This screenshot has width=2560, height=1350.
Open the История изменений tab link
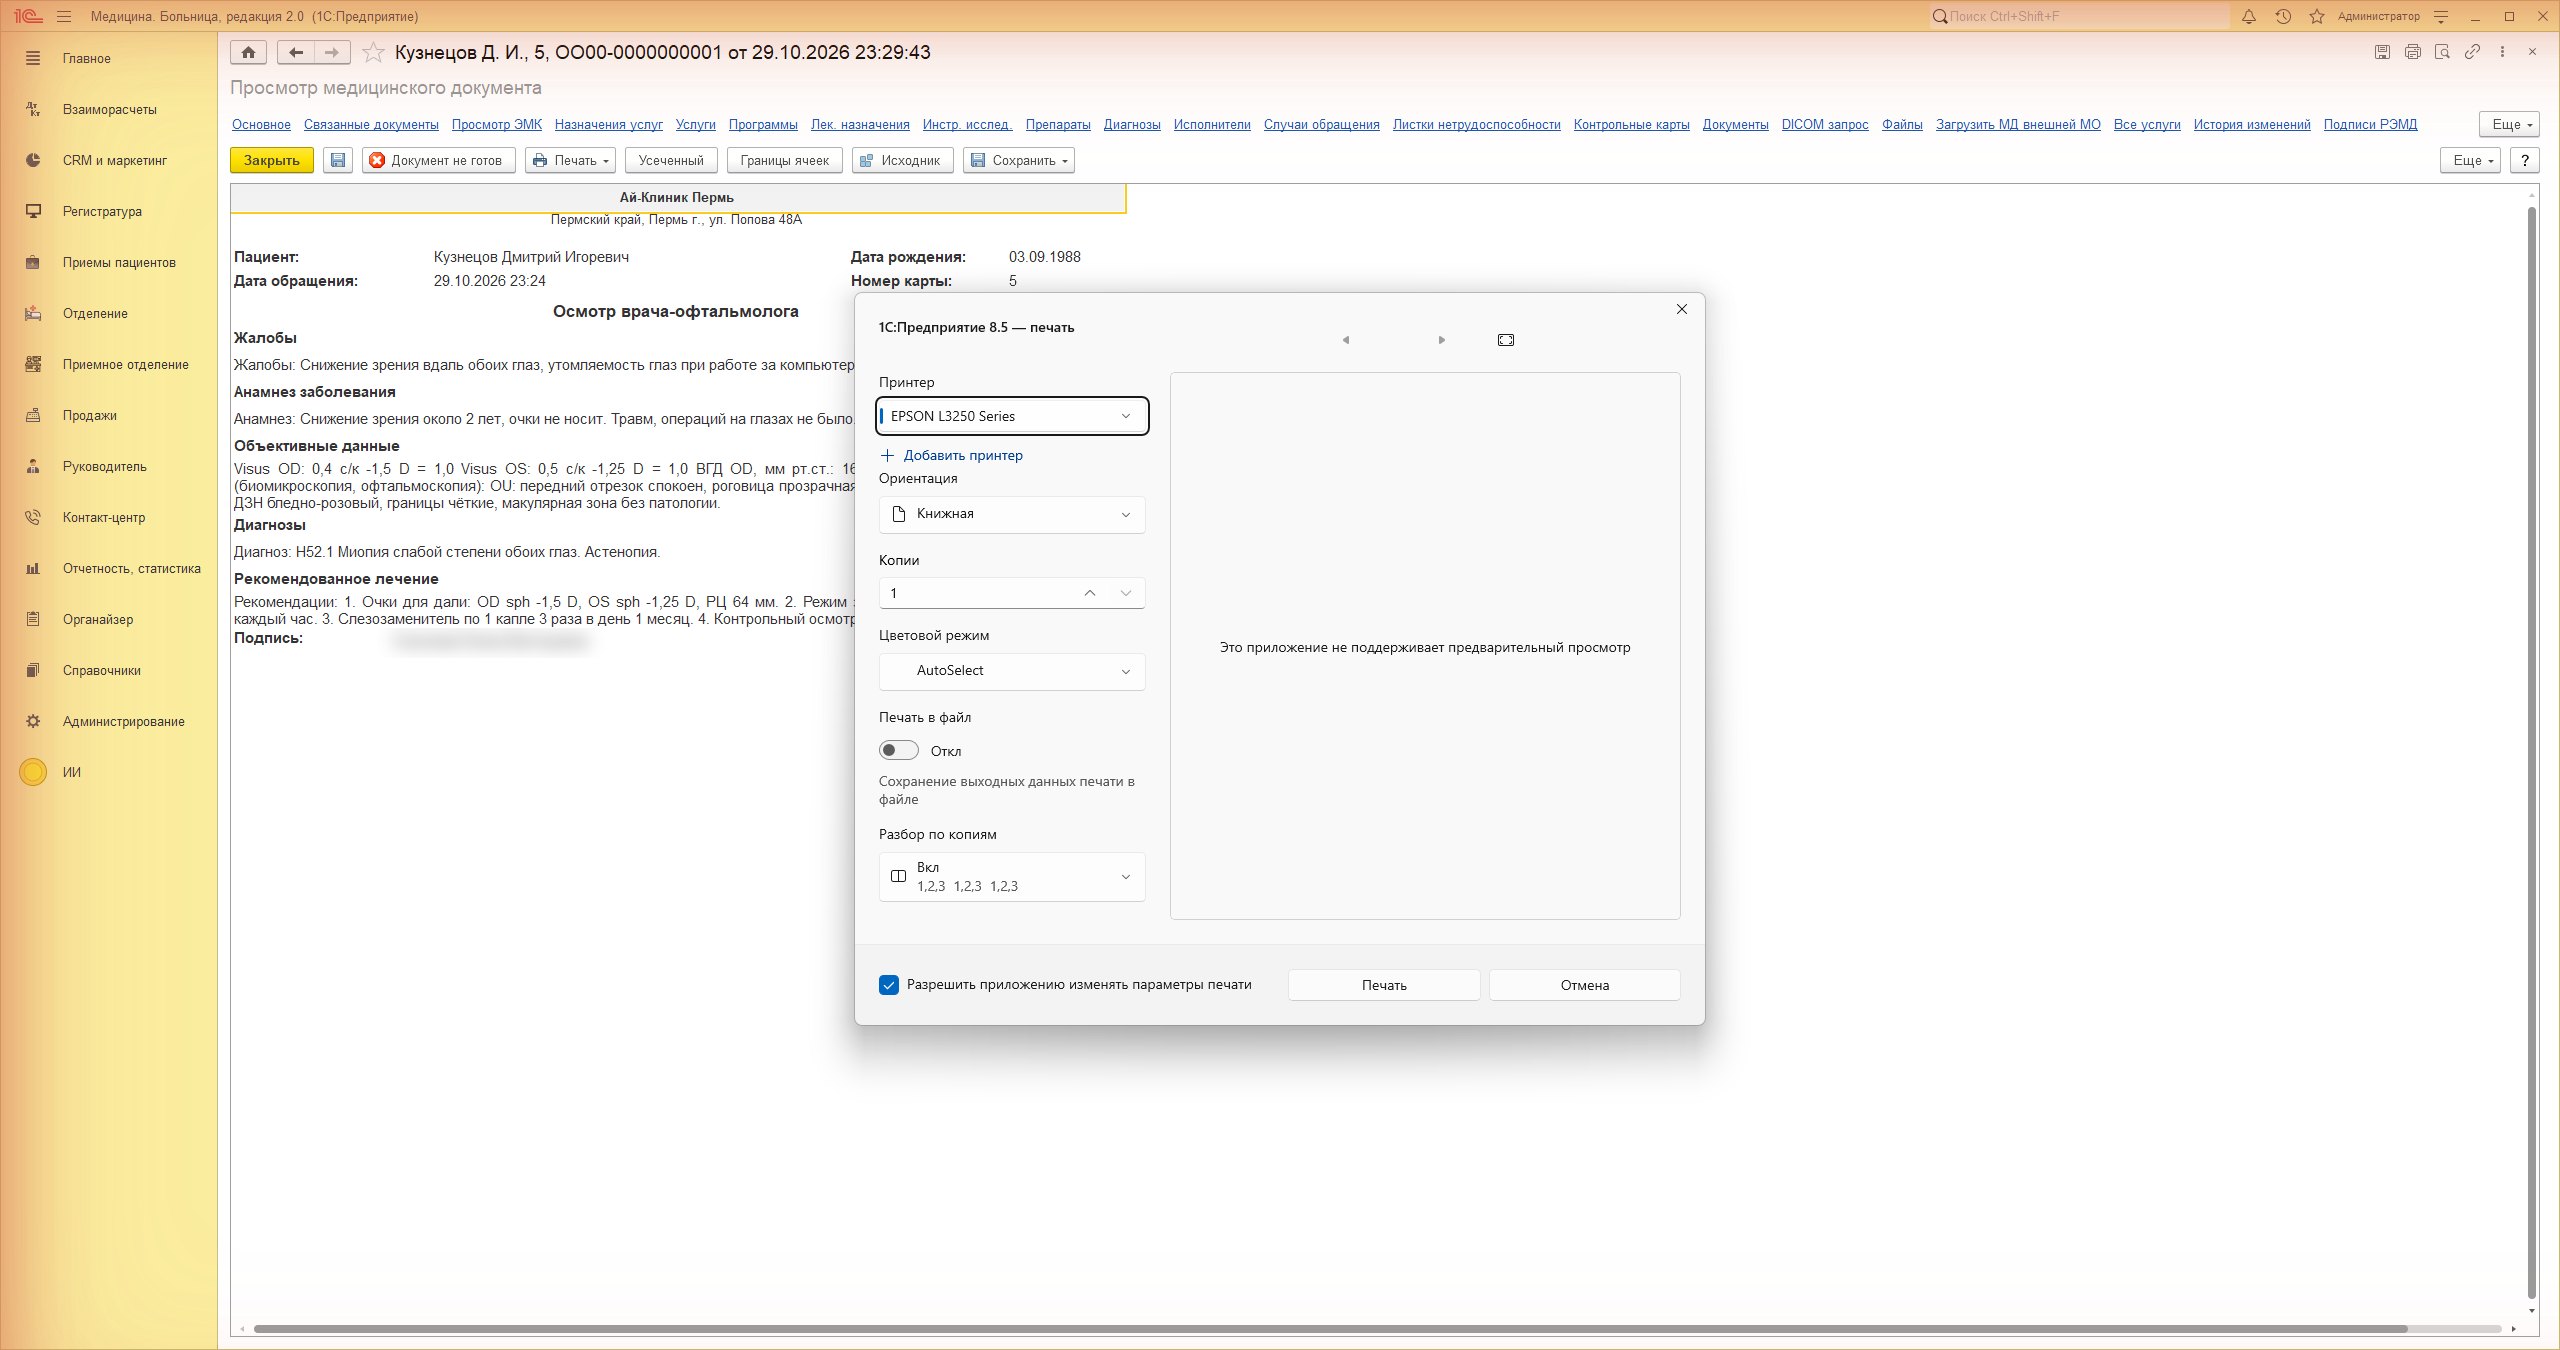(2252, 125)
